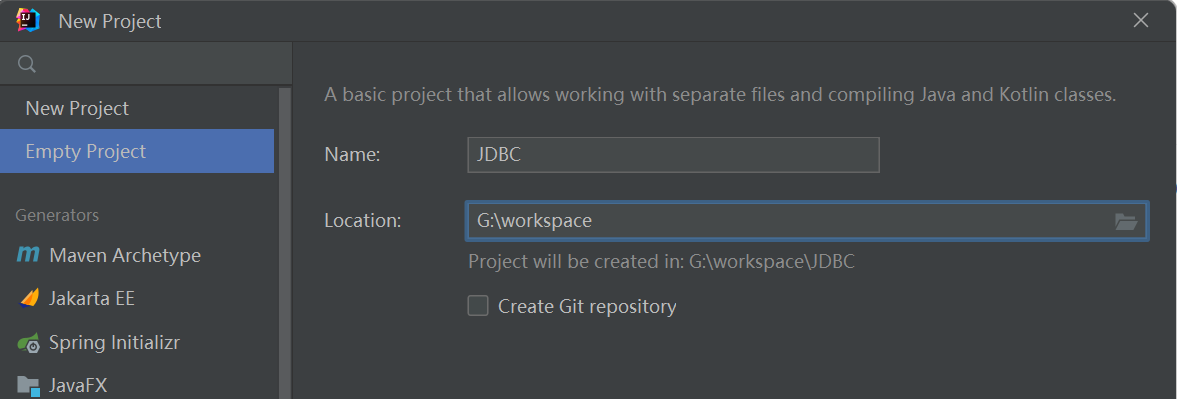The image size is (1177, 399).
Task: Choose the JavaFX generator label
Action: 78,386
